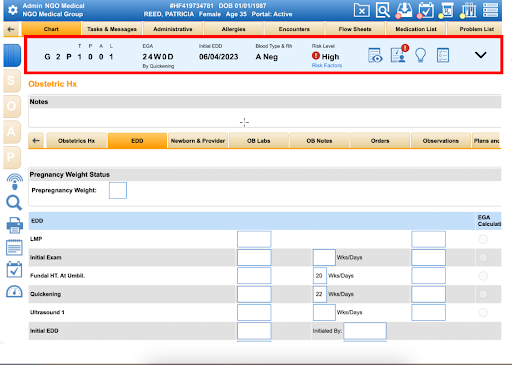
Task: Open the Tasks & Messages tab
Action: [112, 29]
